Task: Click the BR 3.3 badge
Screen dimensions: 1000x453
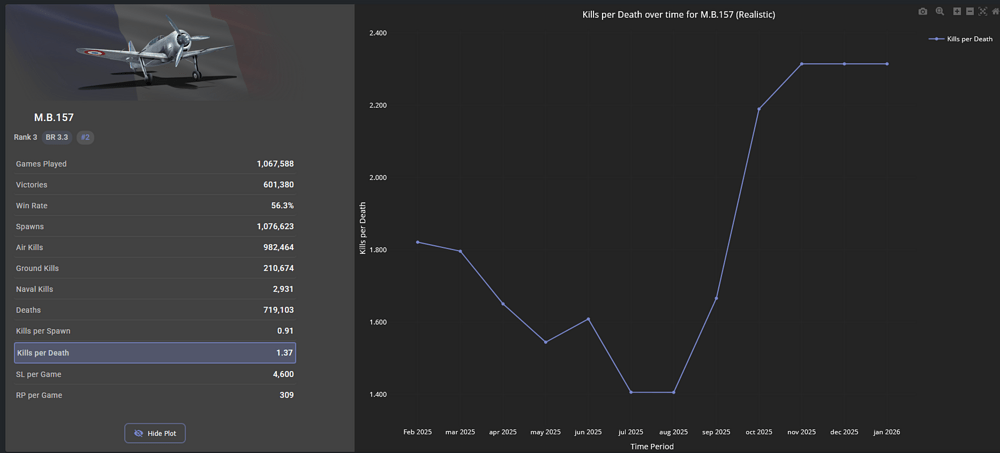Action: [56, 137]
